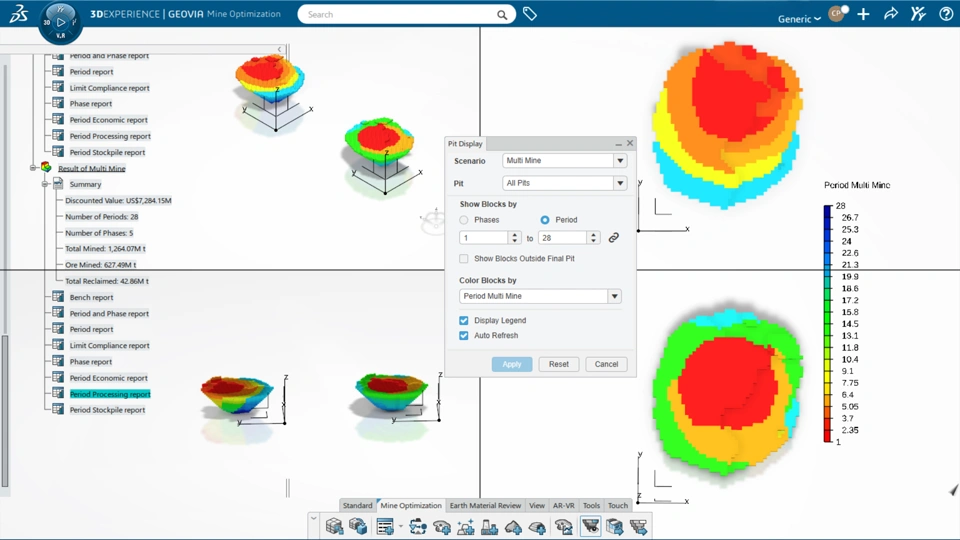960x540 pixels.
Task: Switch to the AR-VR tab
Action: coord(564,505)
